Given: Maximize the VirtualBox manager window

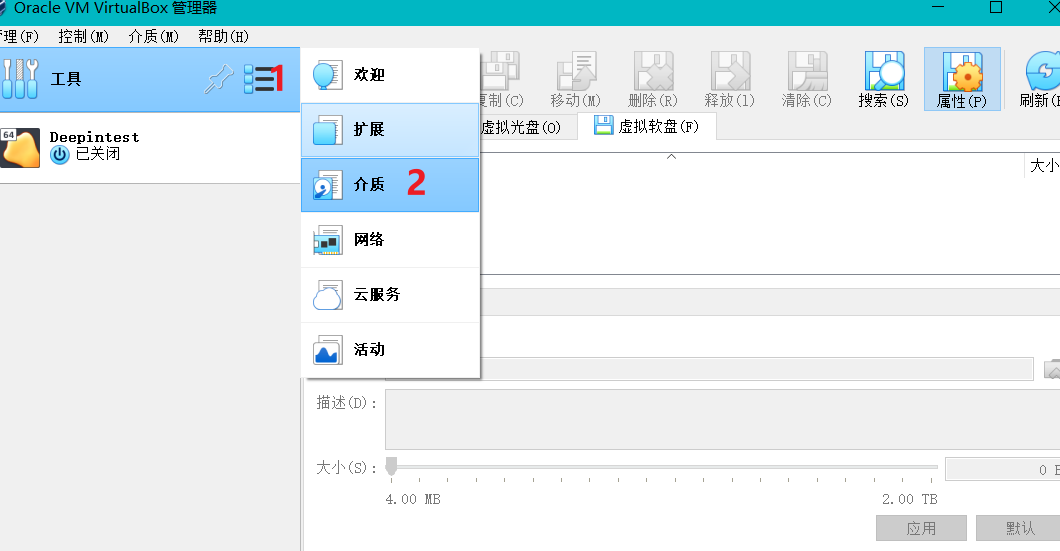Looking at the screenshot, I should coord(996,7).
